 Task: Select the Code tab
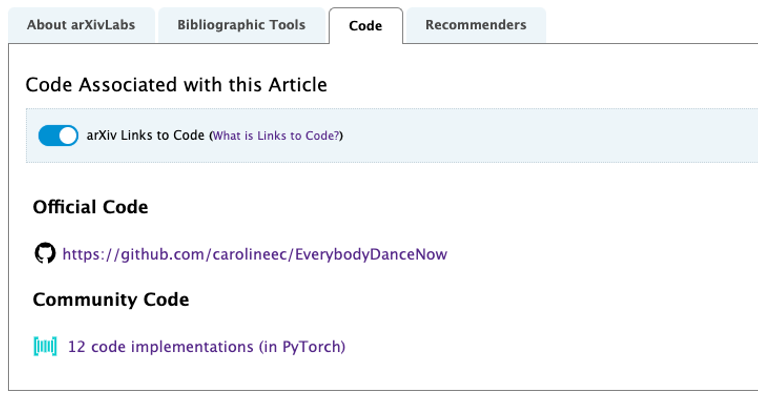(x=365, y=26)
